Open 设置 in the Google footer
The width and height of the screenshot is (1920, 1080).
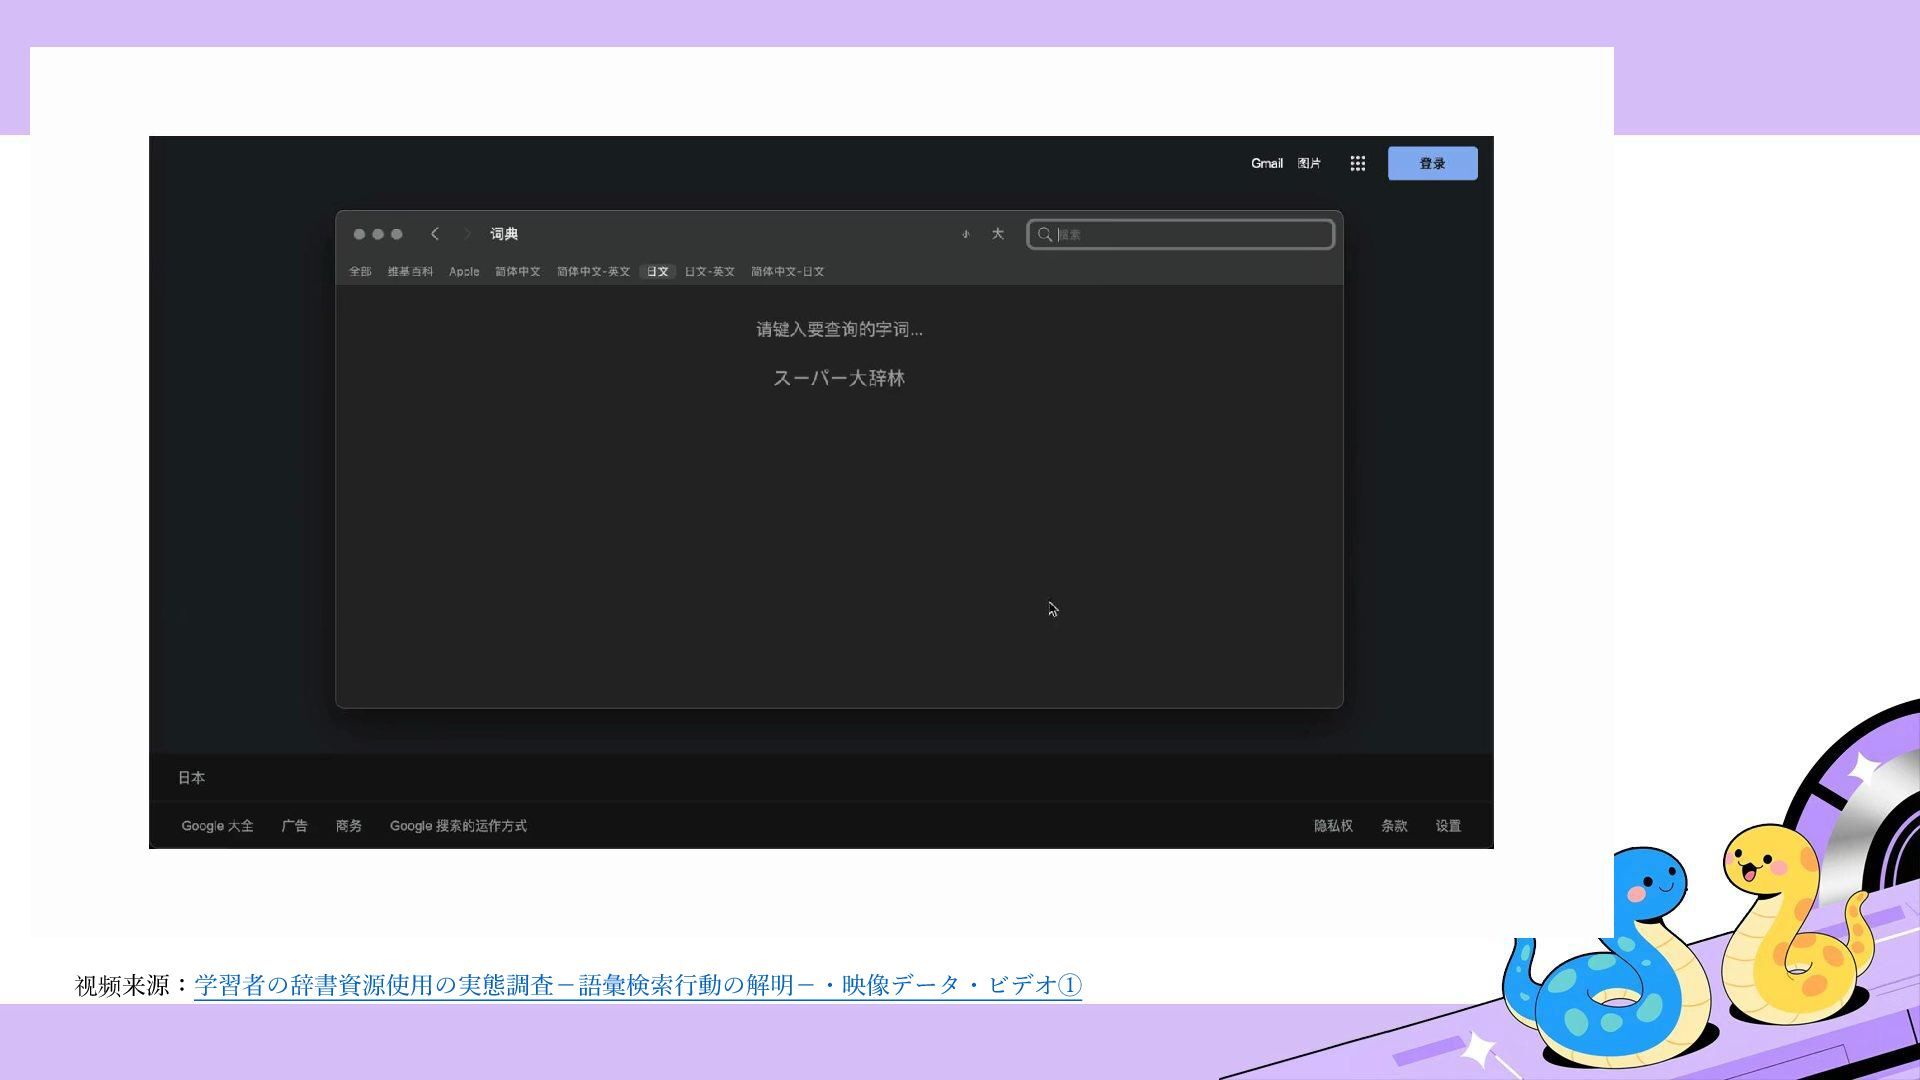(x=1448, y=826)
